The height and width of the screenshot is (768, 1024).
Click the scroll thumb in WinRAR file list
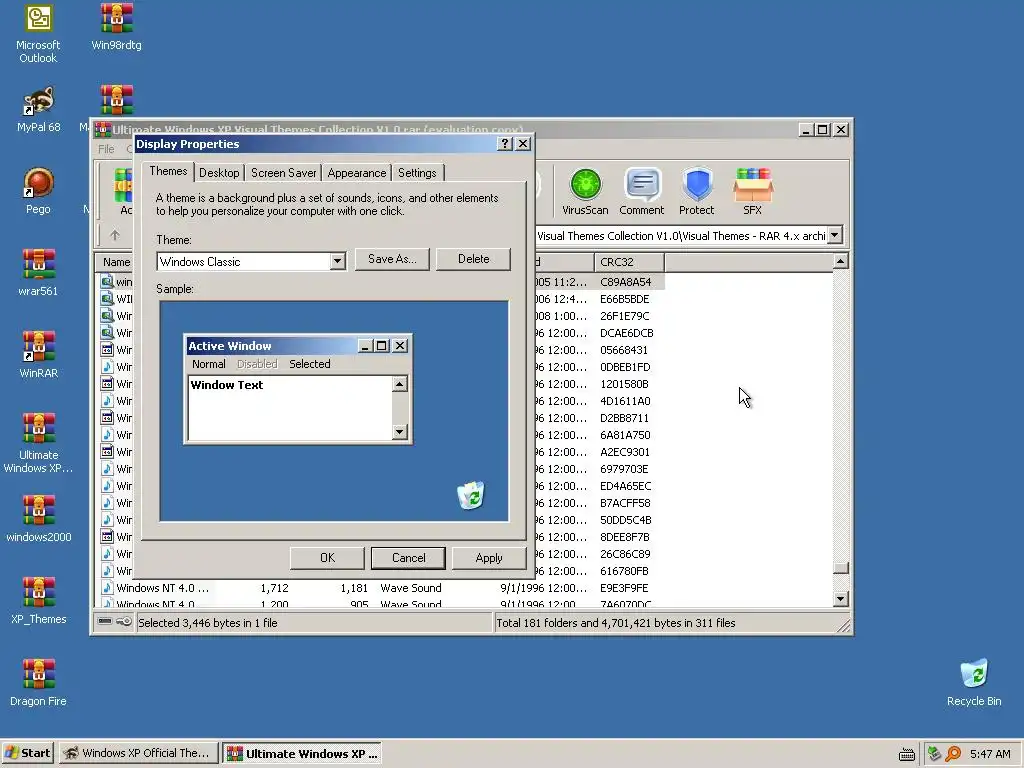click(x=840, y=568)
